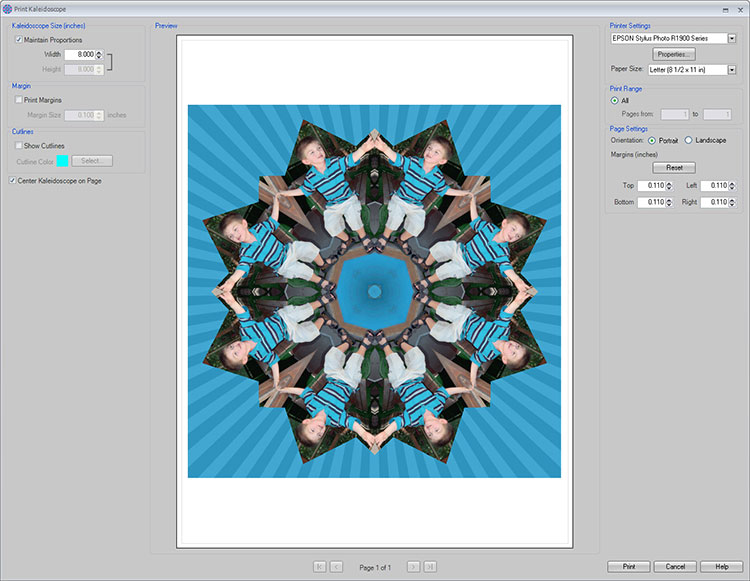Click the Right margin spinner arrows
The height and width of the screenshot is (581, 750).
point(732,202)
